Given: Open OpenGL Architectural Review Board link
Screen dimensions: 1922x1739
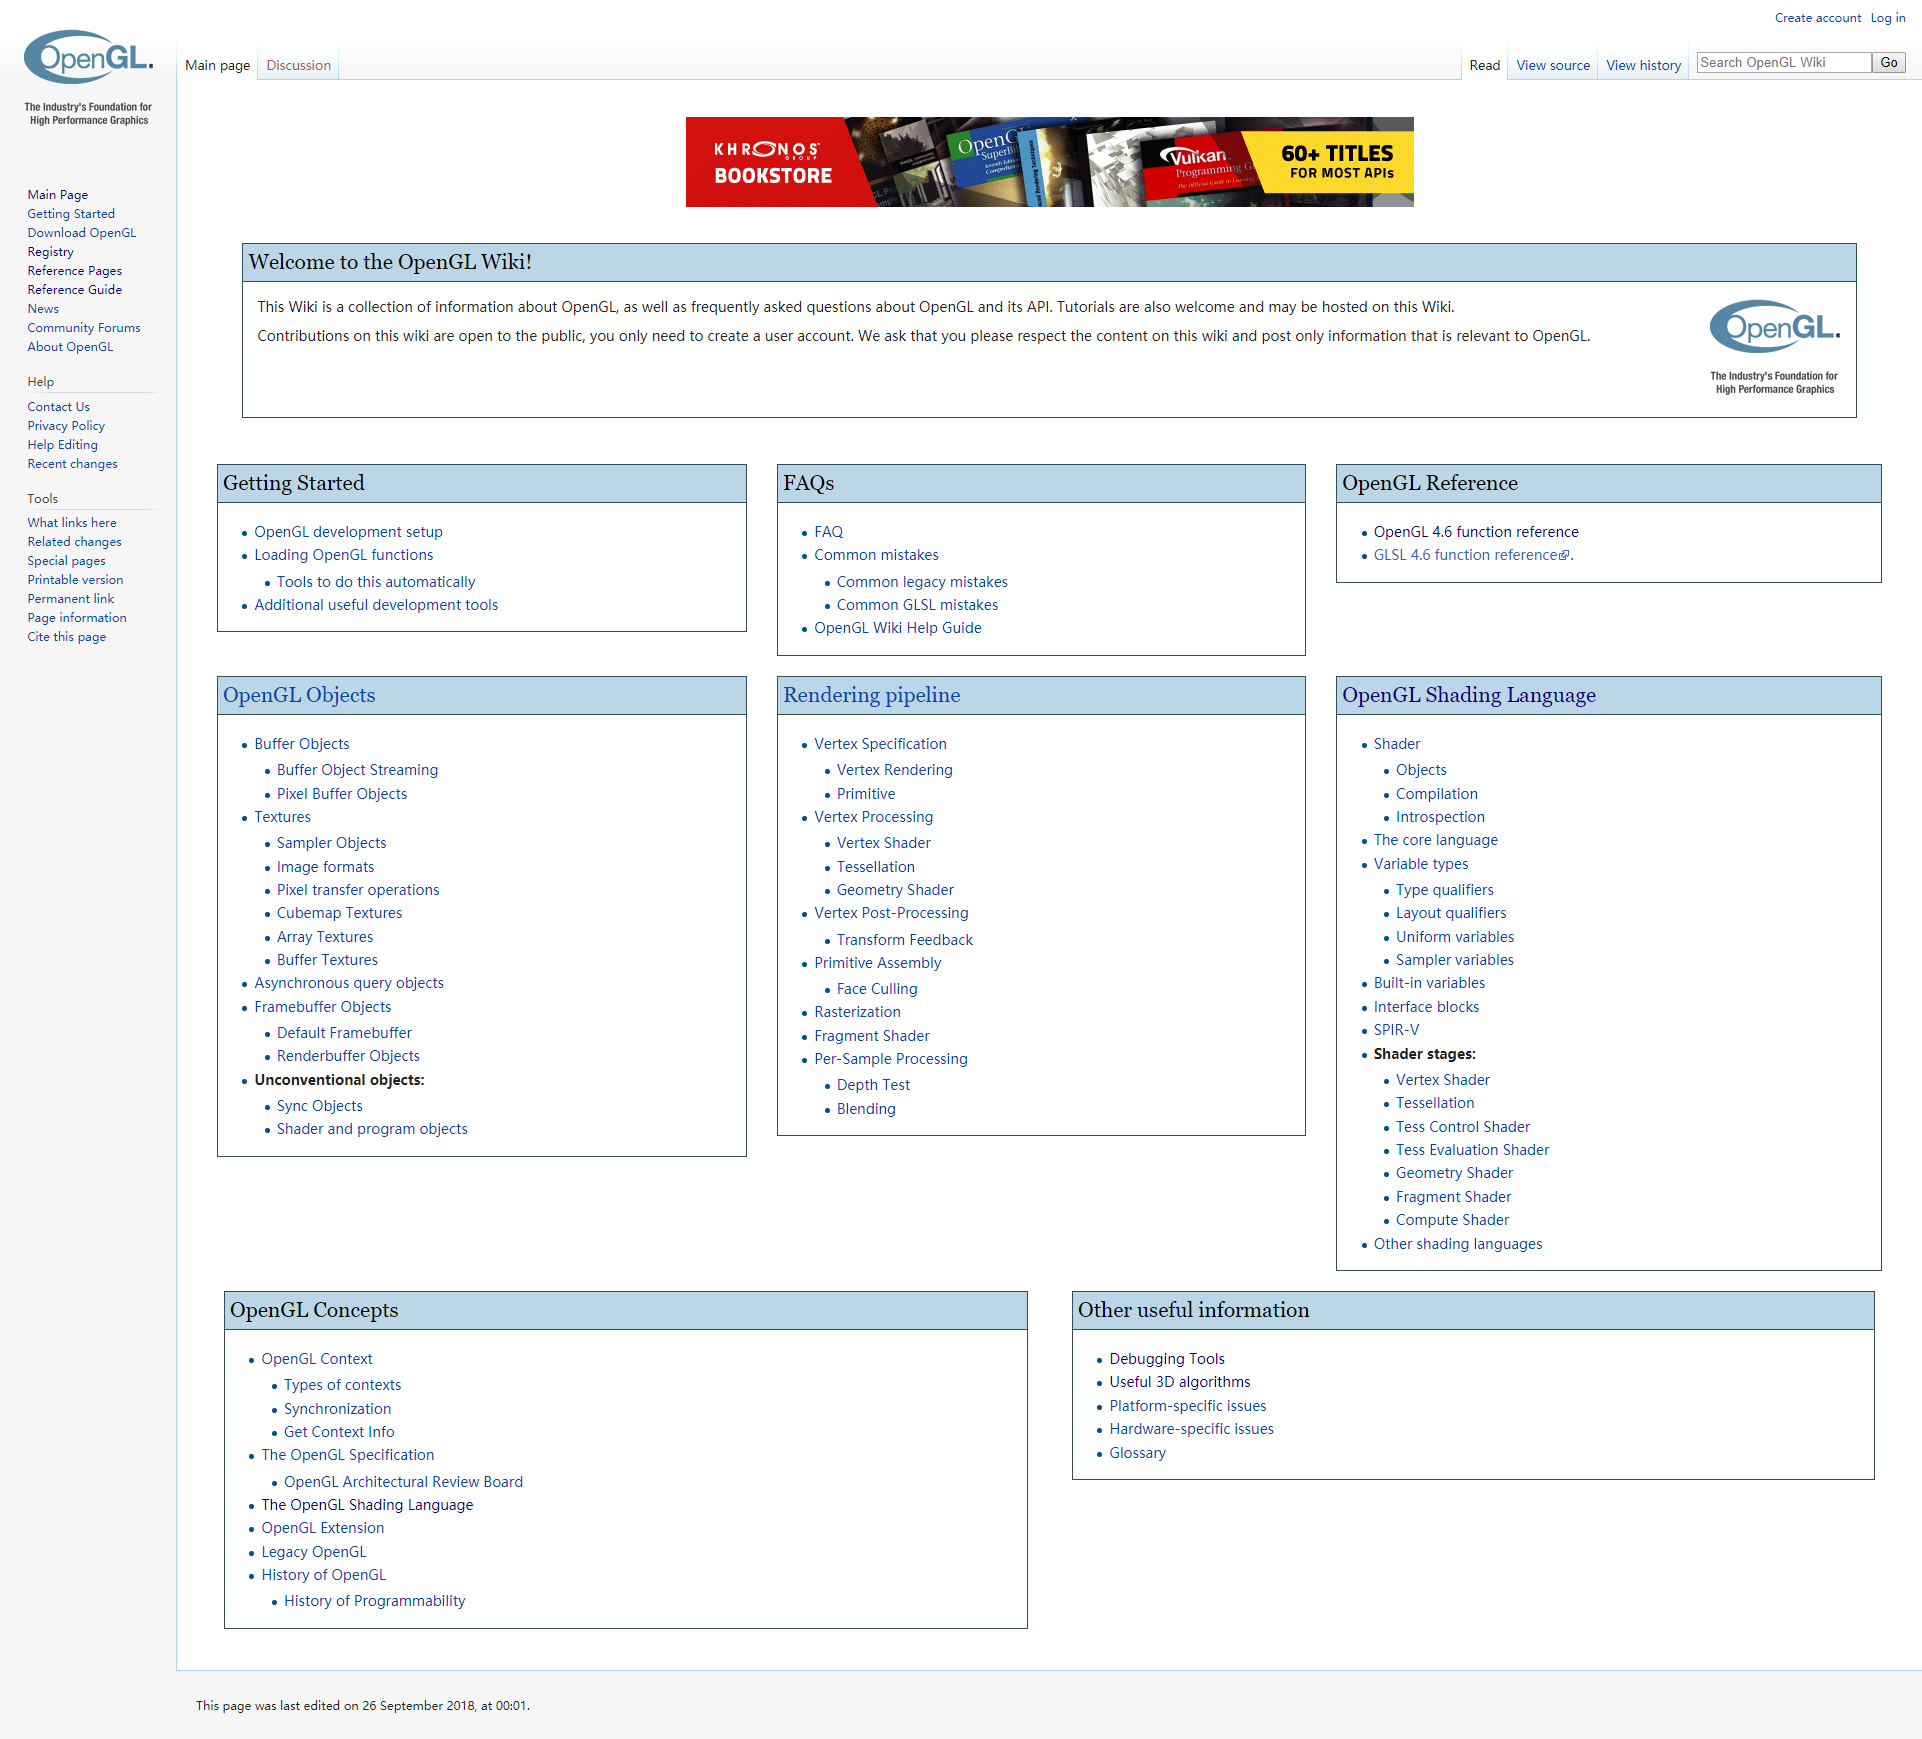Looking at the screenshot, I should point(403,1482).
